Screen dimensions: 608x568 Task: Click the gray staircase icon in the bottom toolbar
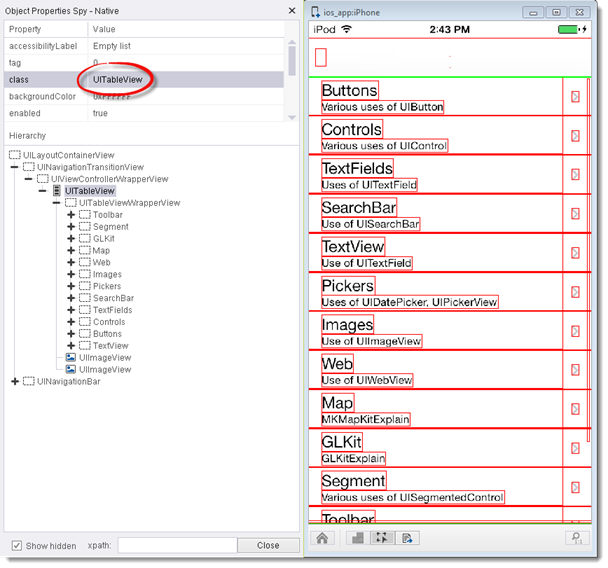point(356,537)
